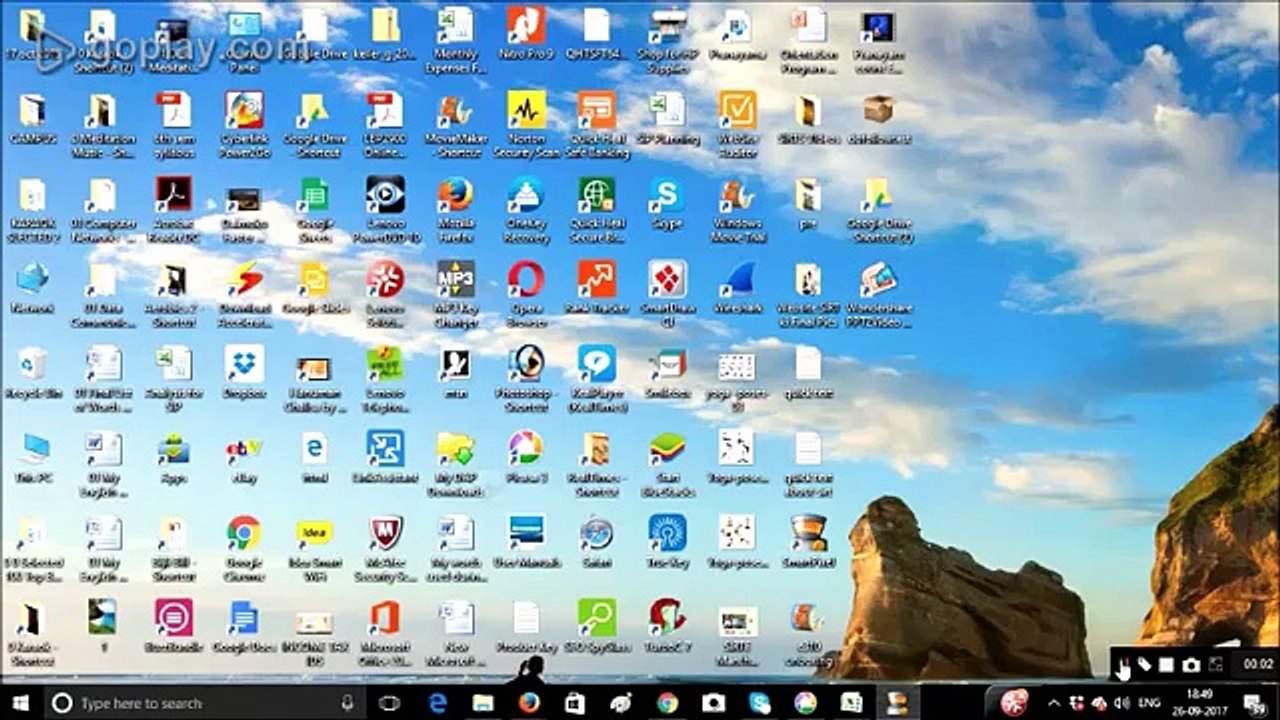
Task: Select the Microsoft Office desktop icon
Action: 385,633
